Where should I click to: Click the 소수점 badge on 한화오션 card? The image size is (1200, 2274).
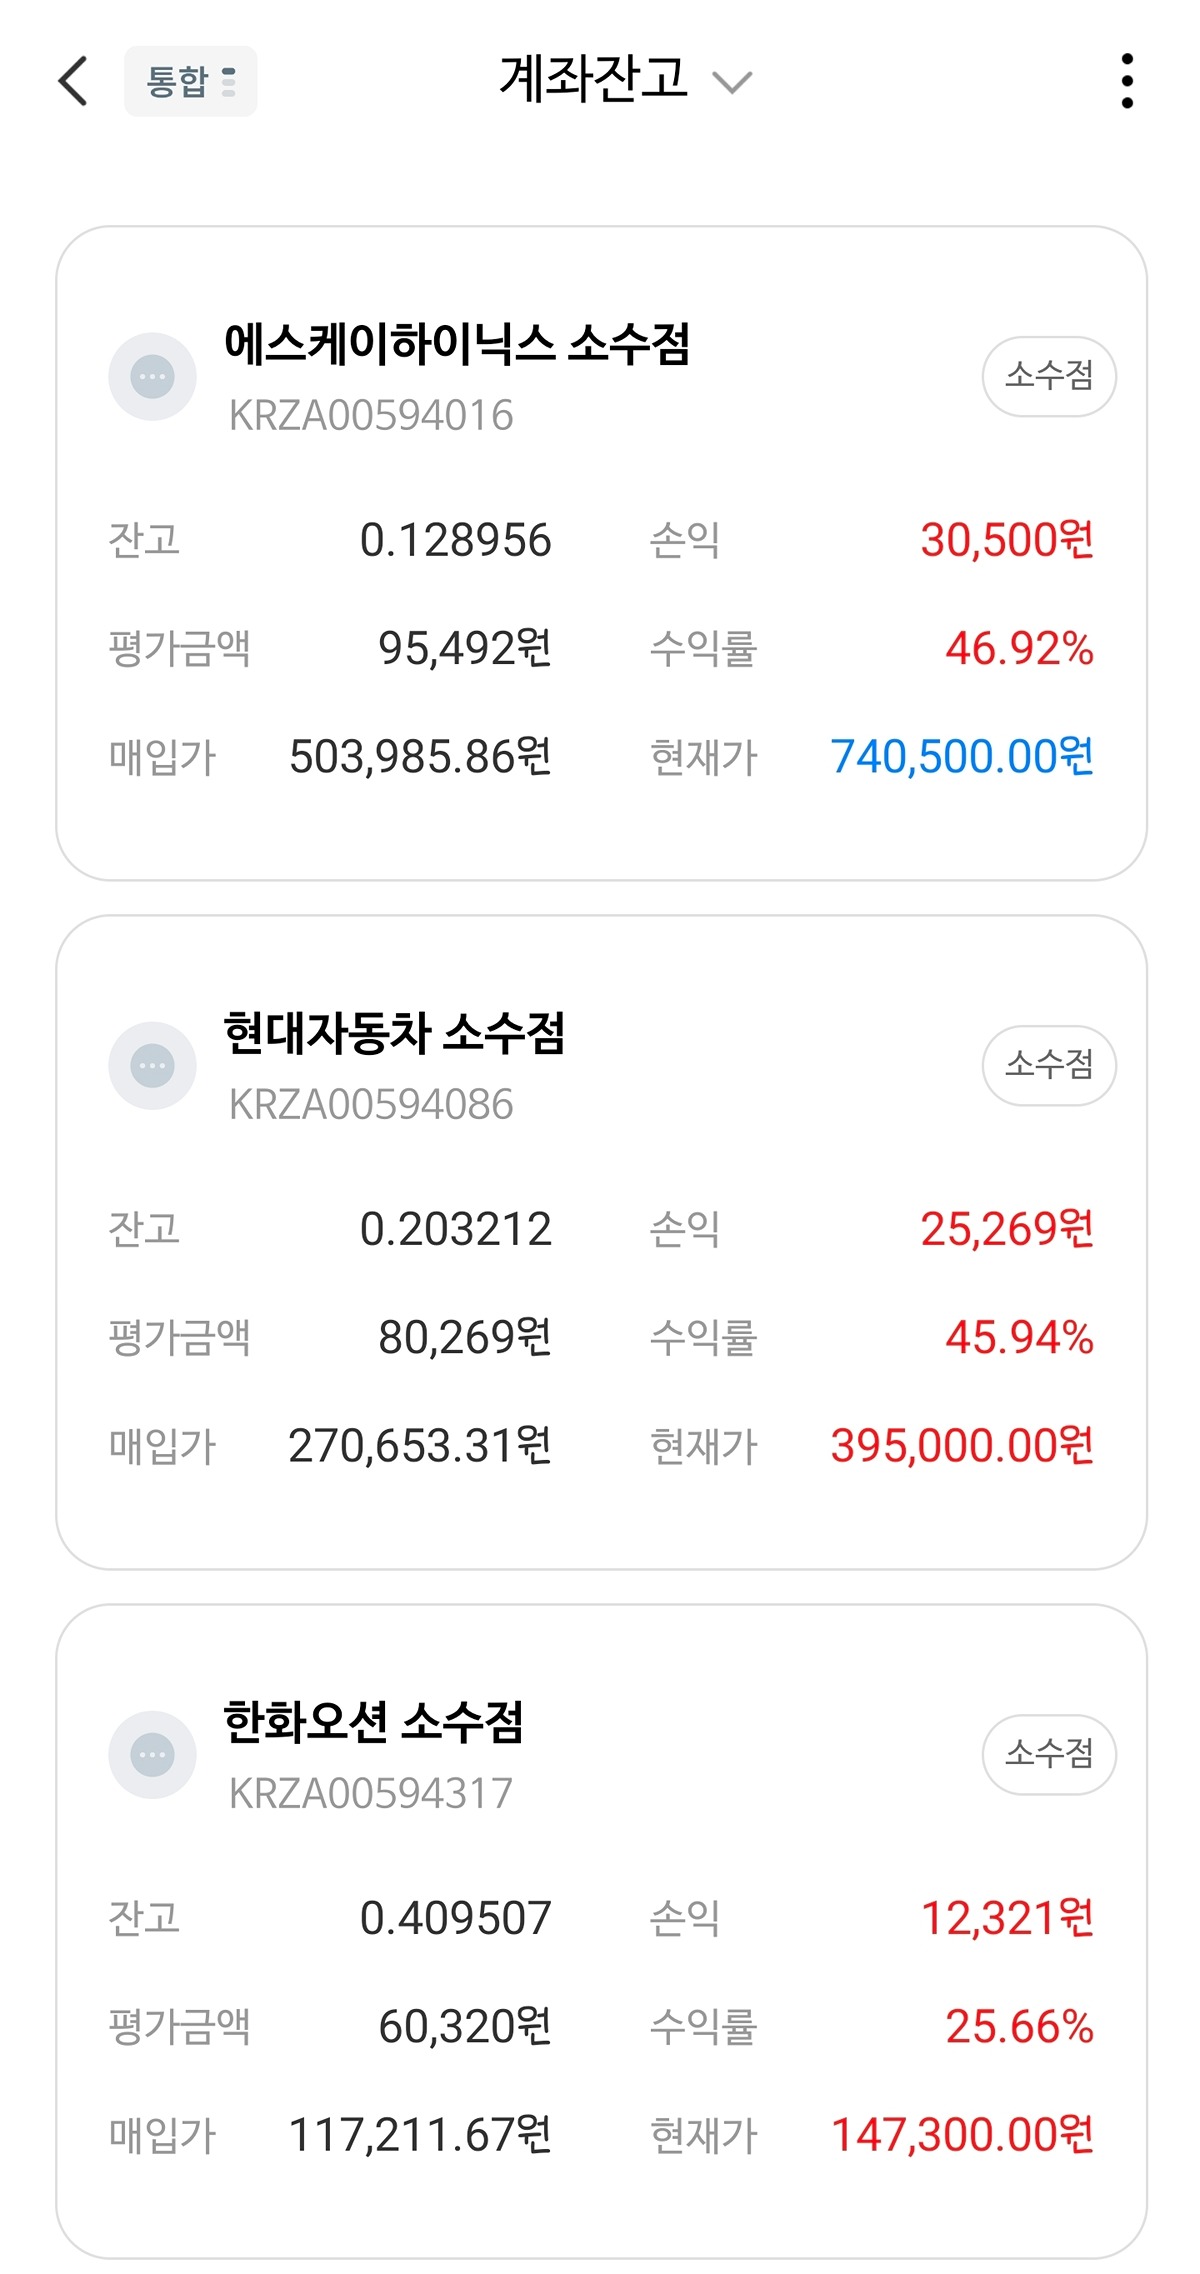pos(1049,1754)
